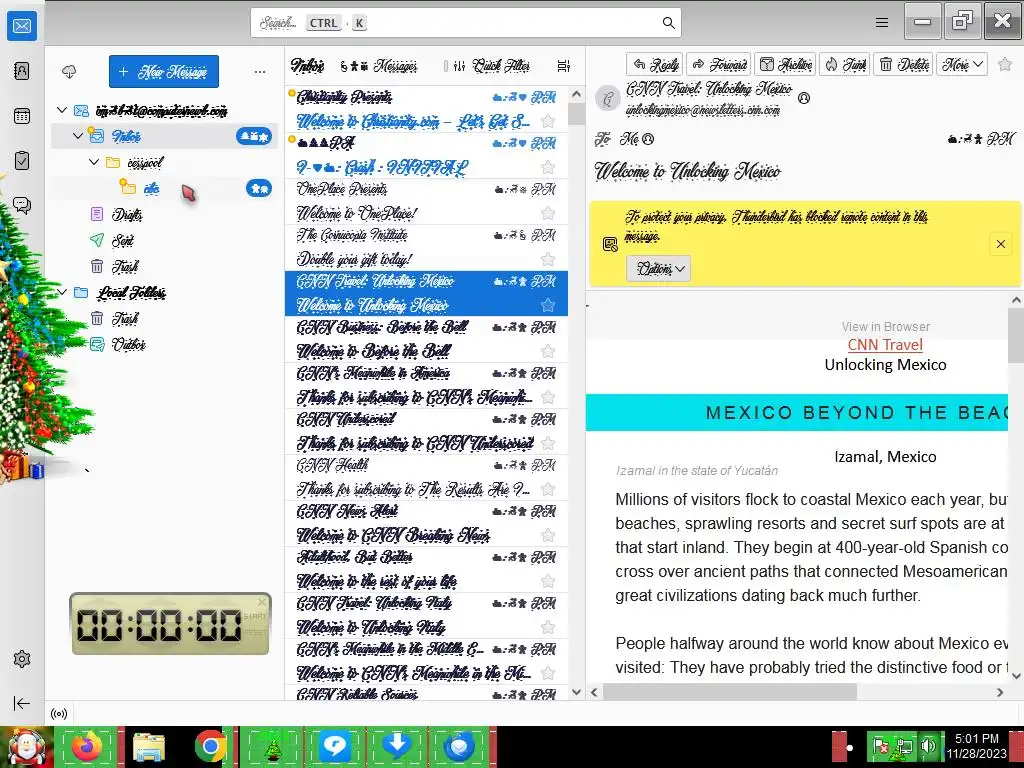
Task: Click the search magnifier icon
Action: click(668, 23)
